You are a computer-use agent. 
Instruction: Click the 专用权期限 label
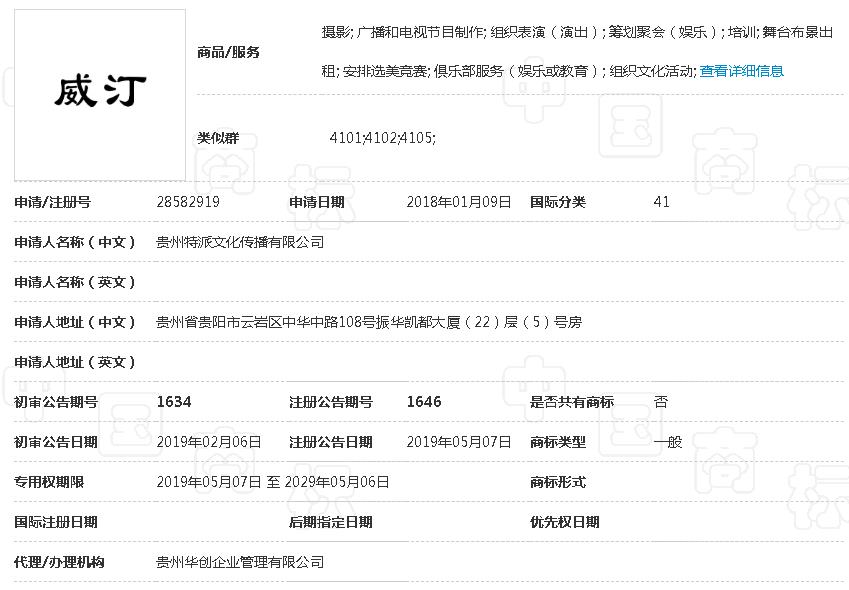point(49,482)
